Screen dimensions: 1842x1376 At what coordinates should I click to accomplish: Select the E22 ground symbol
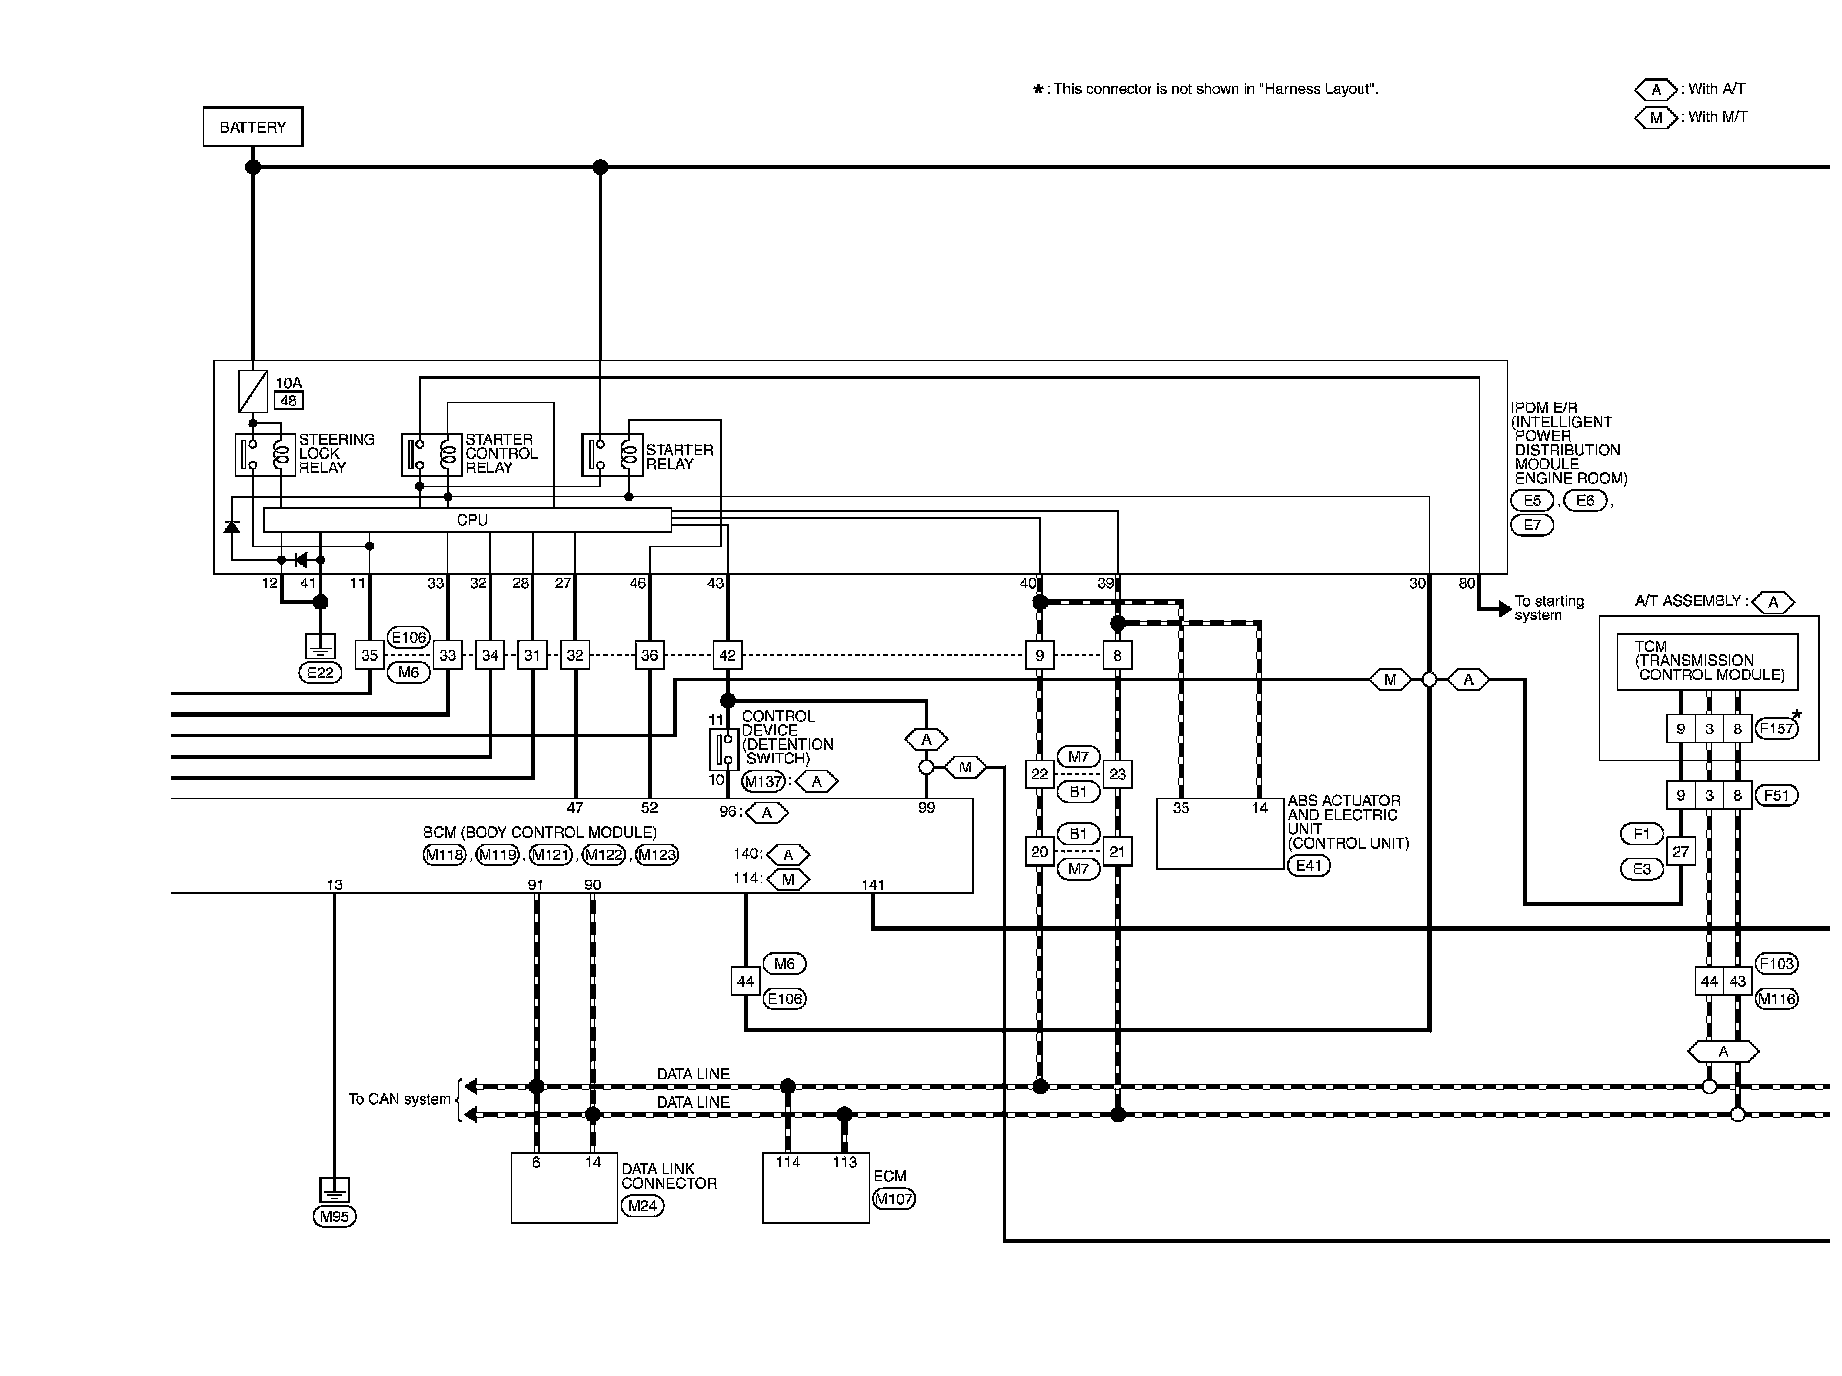coord(320,646)
